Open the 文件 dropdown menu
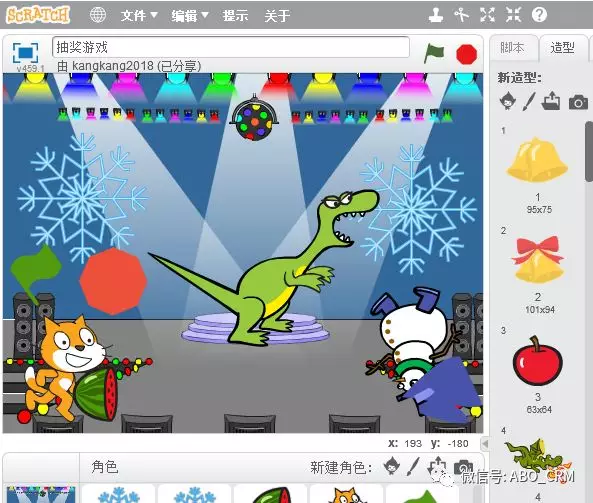Viewport: 593px width, 503px height. coord(139,16)
